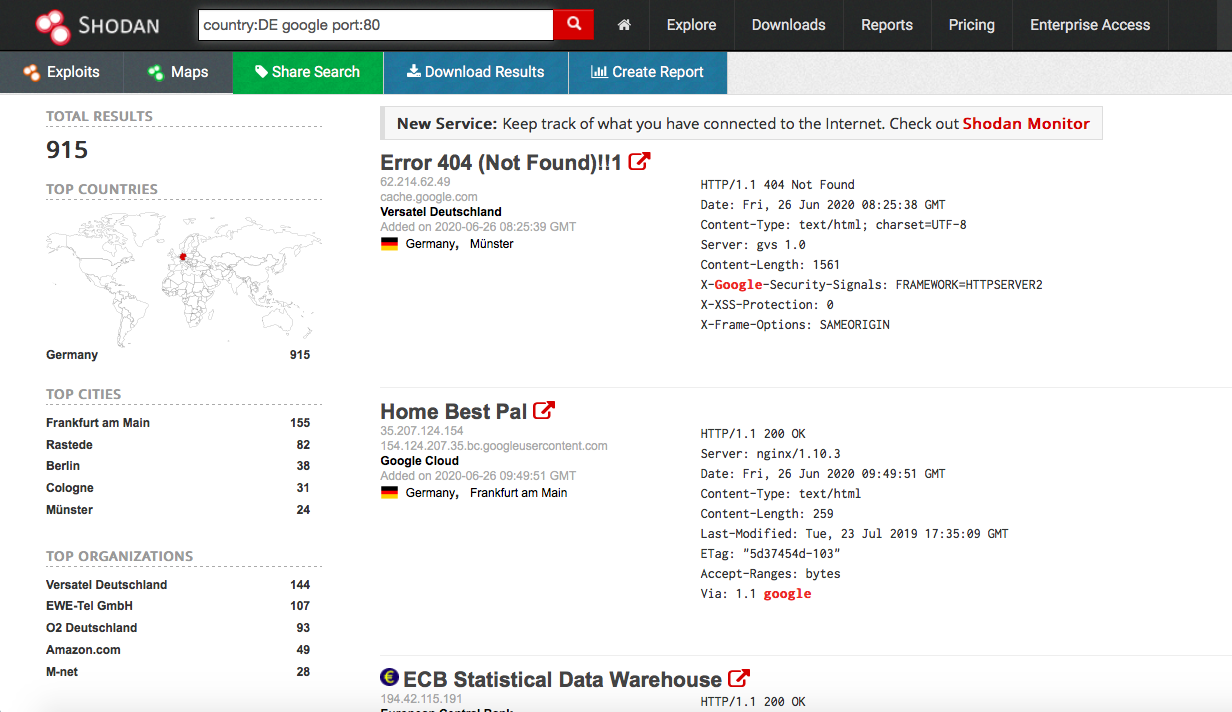1232x712 pixels.
Task: Click 'HTTP/1.1 404 Not Found' status line
Action: point(778,185)
